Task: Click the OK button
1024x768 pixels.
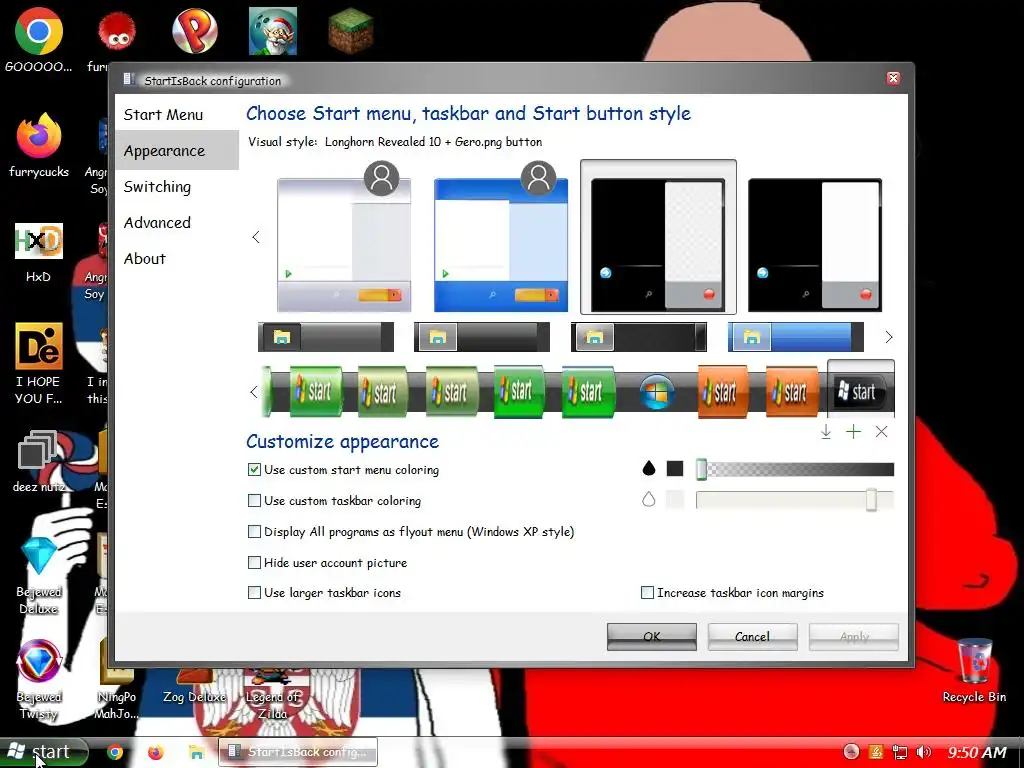Action: point(652,637)
